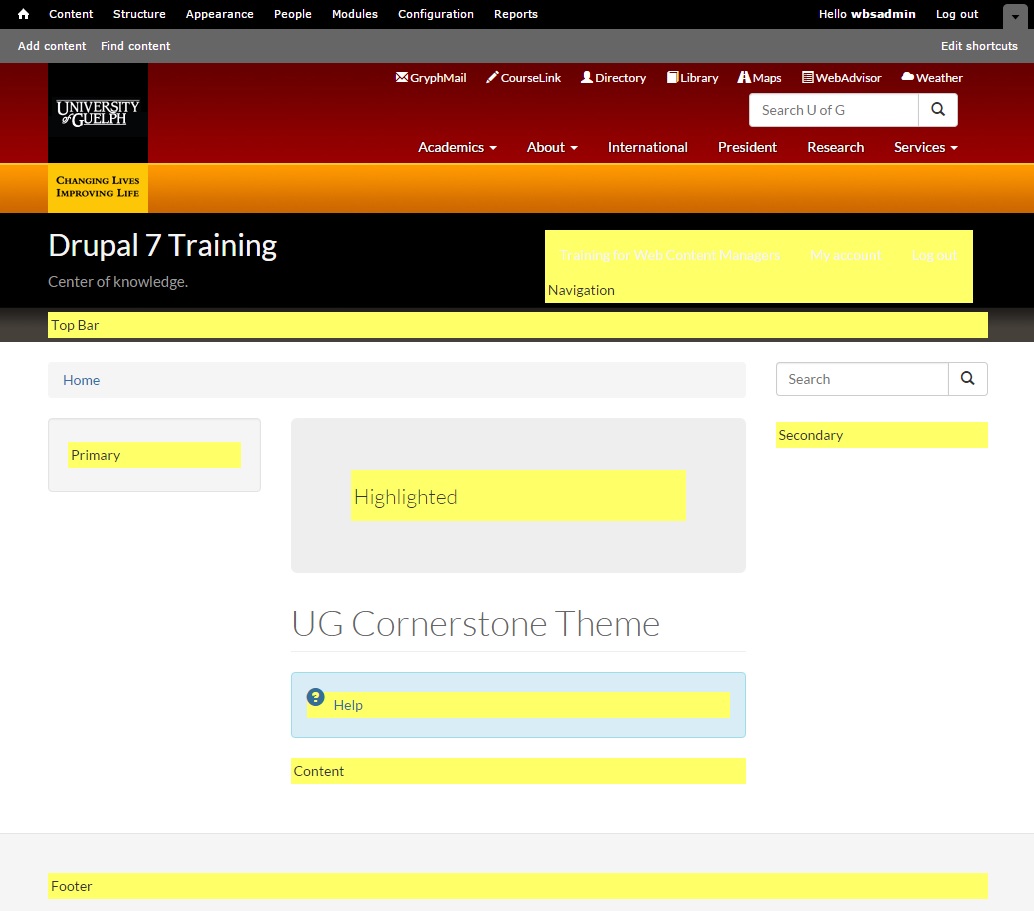
Task: Click the Search U of G field
Action: pyautogui.click(x=833, y=110)
